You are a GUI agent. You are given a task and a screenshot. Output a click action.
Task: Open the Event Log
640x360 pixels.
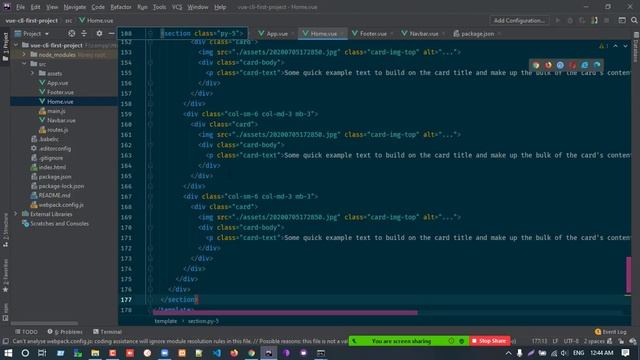611,332
